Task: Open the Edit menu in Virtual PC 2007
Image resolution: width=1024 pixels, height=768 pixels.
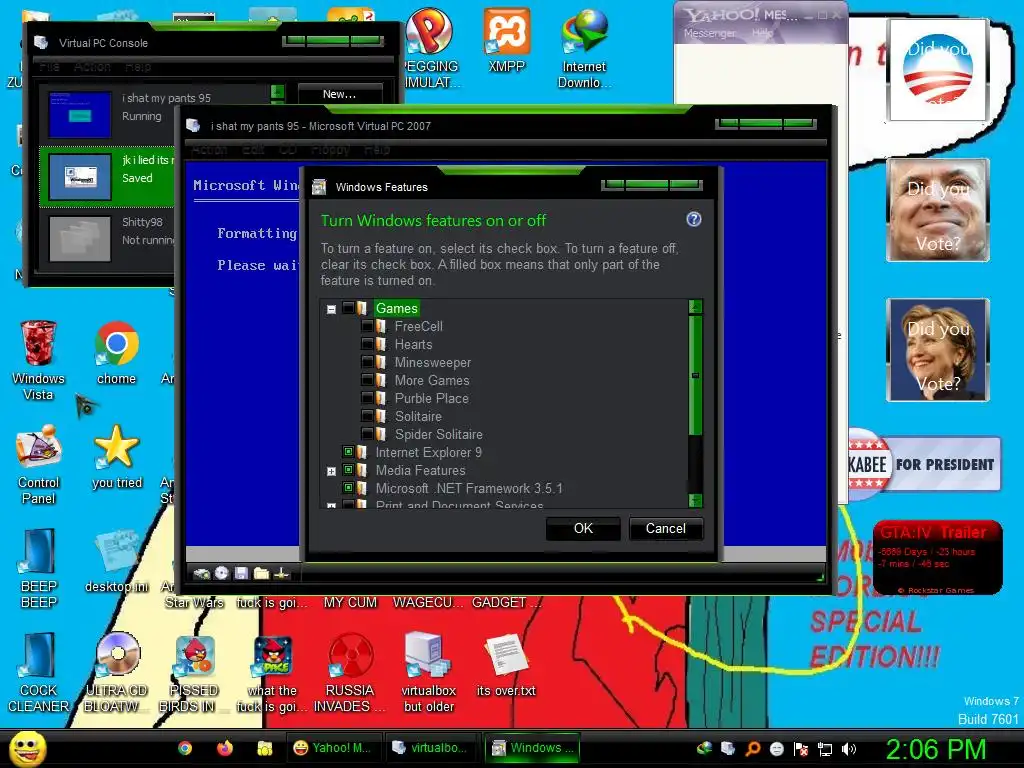Action: [x=253, y=150]
